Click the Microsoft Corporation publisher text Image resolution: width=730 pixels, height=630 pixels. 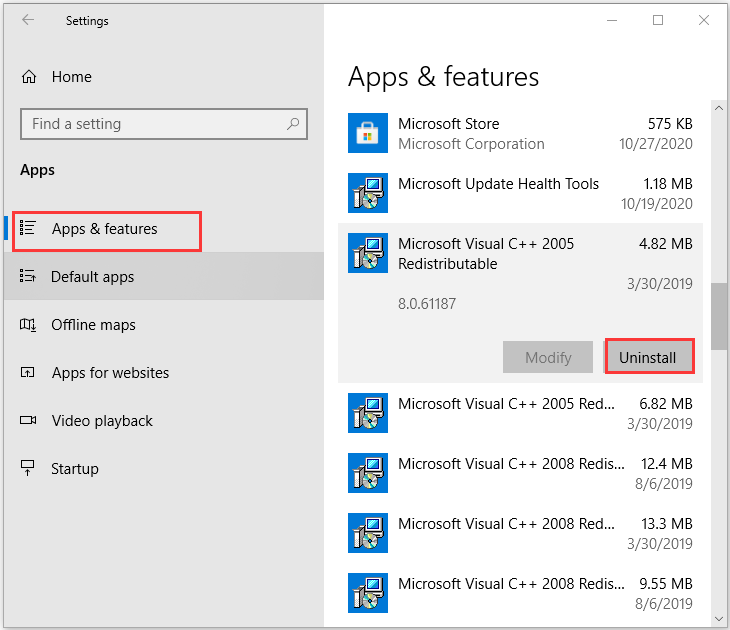pos(471,144)
